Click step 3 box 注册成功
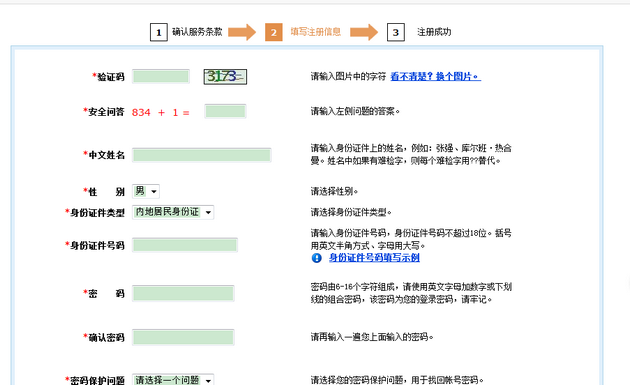This screenshot has height=385, width=630. [x=396, y=32]
